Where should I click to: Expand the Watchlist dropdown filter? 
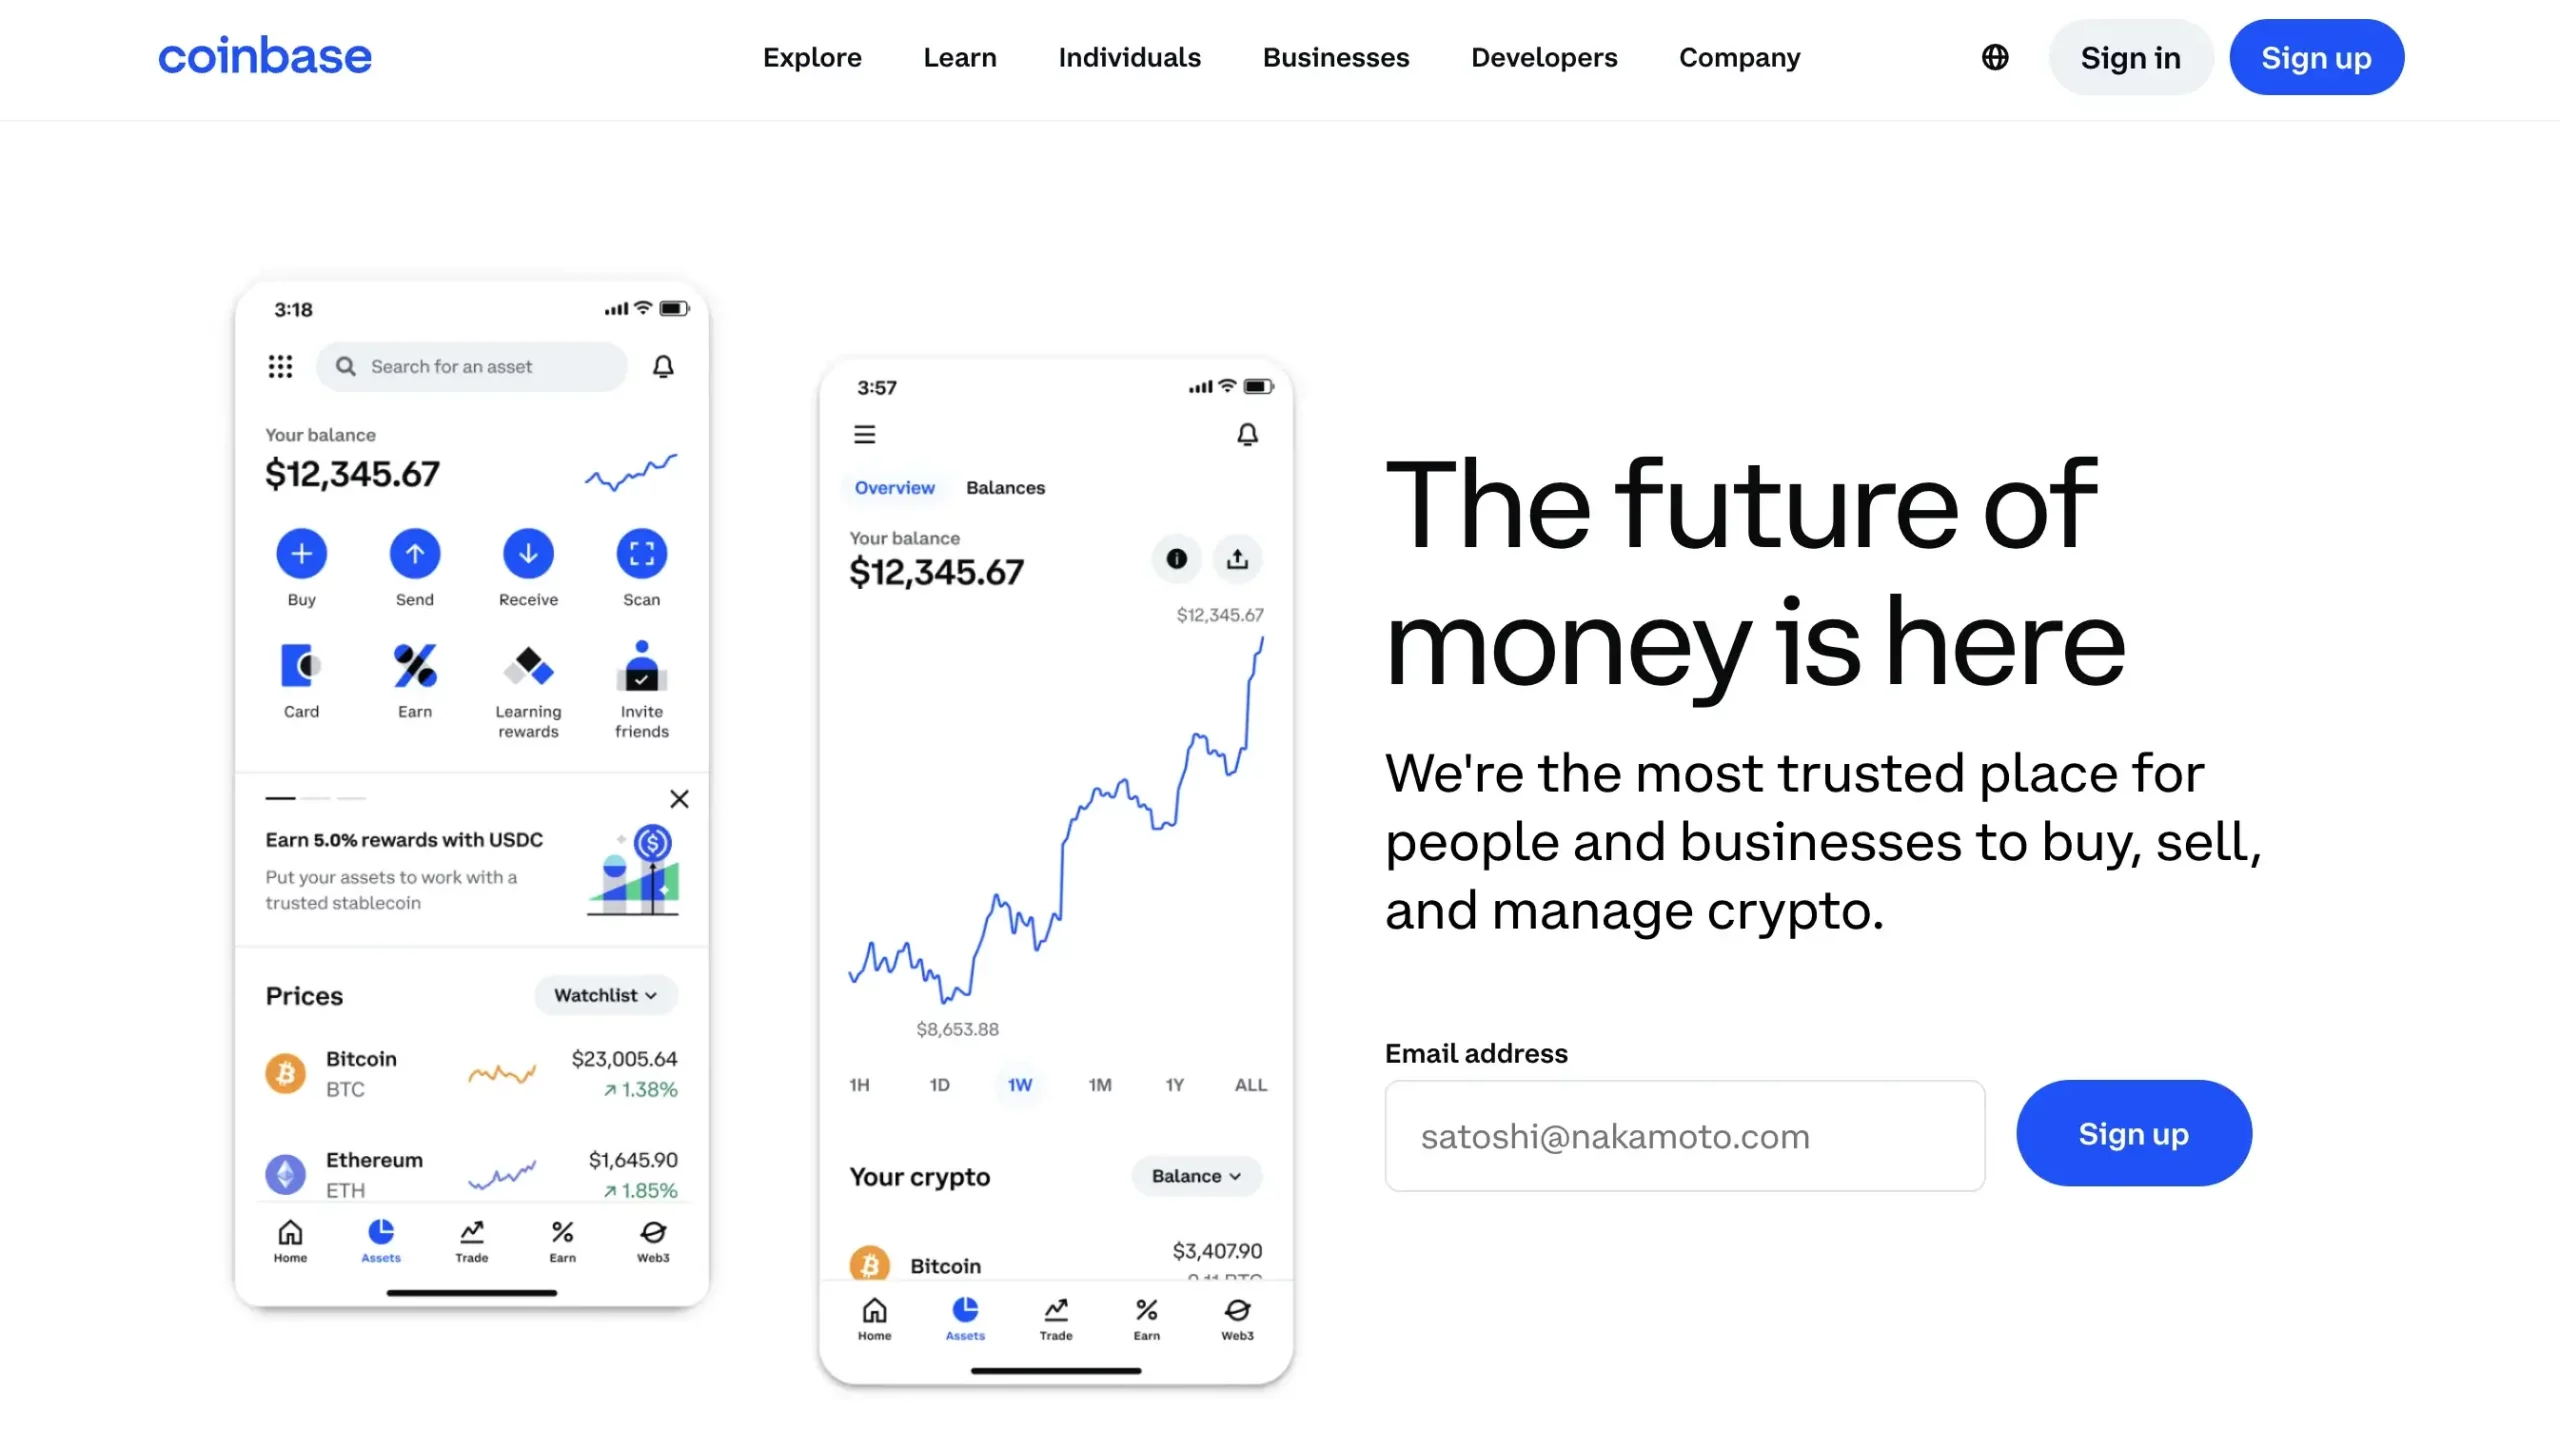[x=605, y=995]
